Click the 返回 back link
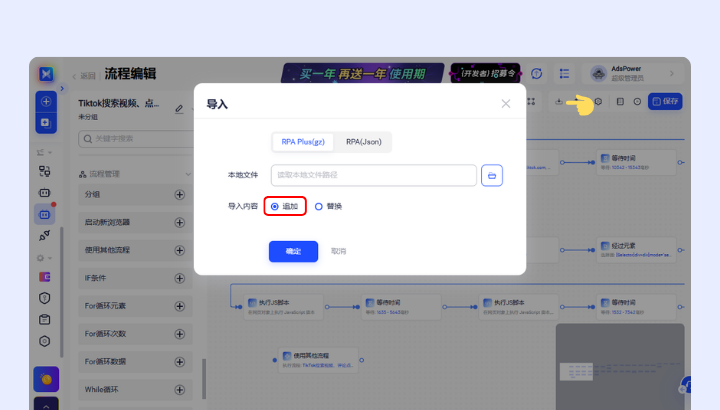Viewport: 720px width, 410px height. point(84,76)
